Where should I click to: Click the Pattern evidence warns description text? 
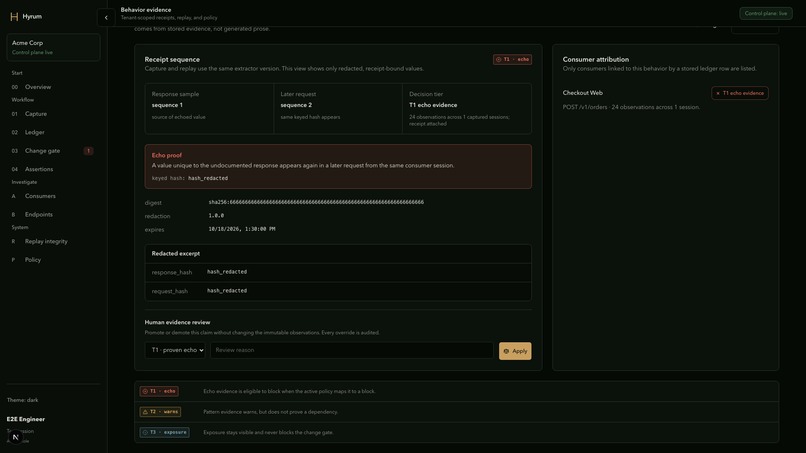[270, 412]
